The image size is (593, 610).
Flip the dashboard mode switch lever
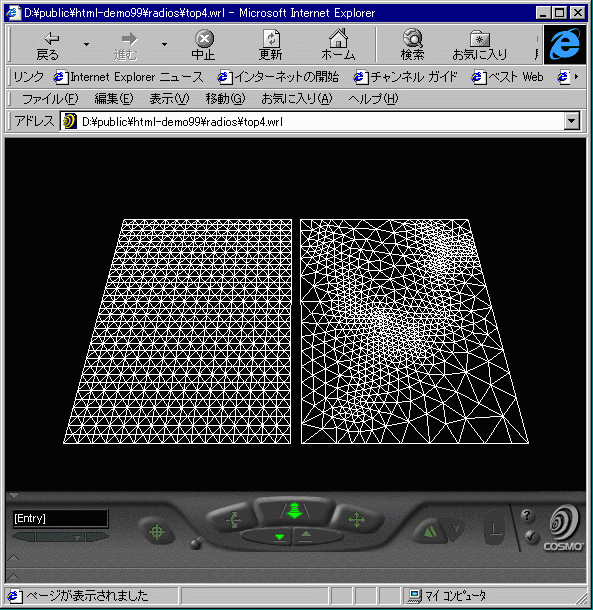196,543
